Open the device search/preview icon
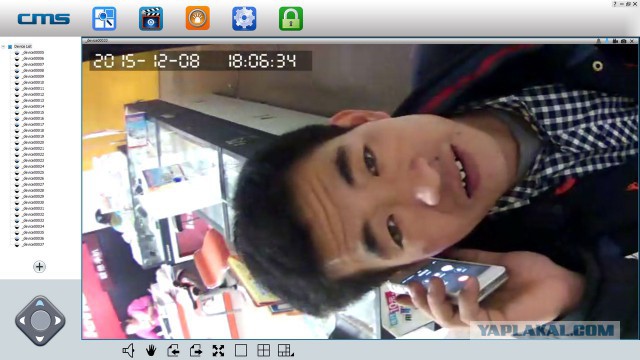 pyautogui.click(x=104, y=18)
